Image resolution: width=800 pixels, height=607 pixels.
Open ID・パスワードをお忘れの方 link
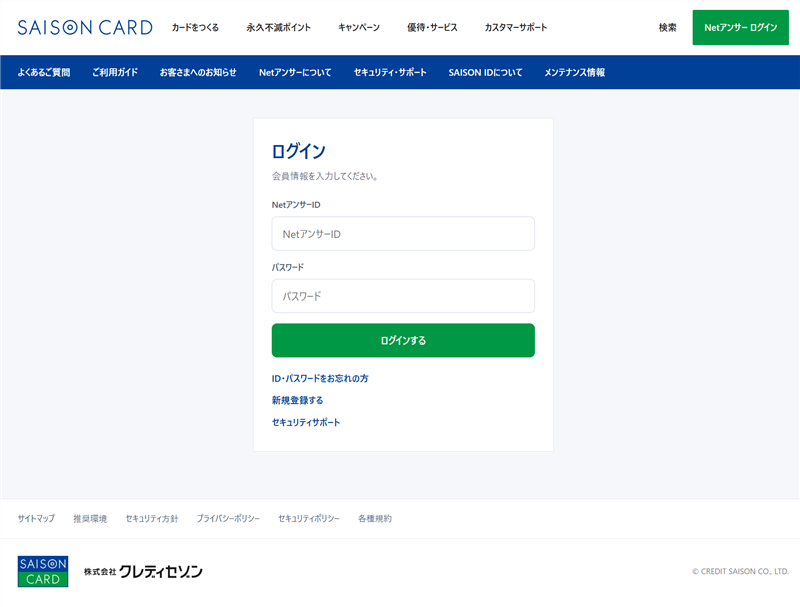320,378
